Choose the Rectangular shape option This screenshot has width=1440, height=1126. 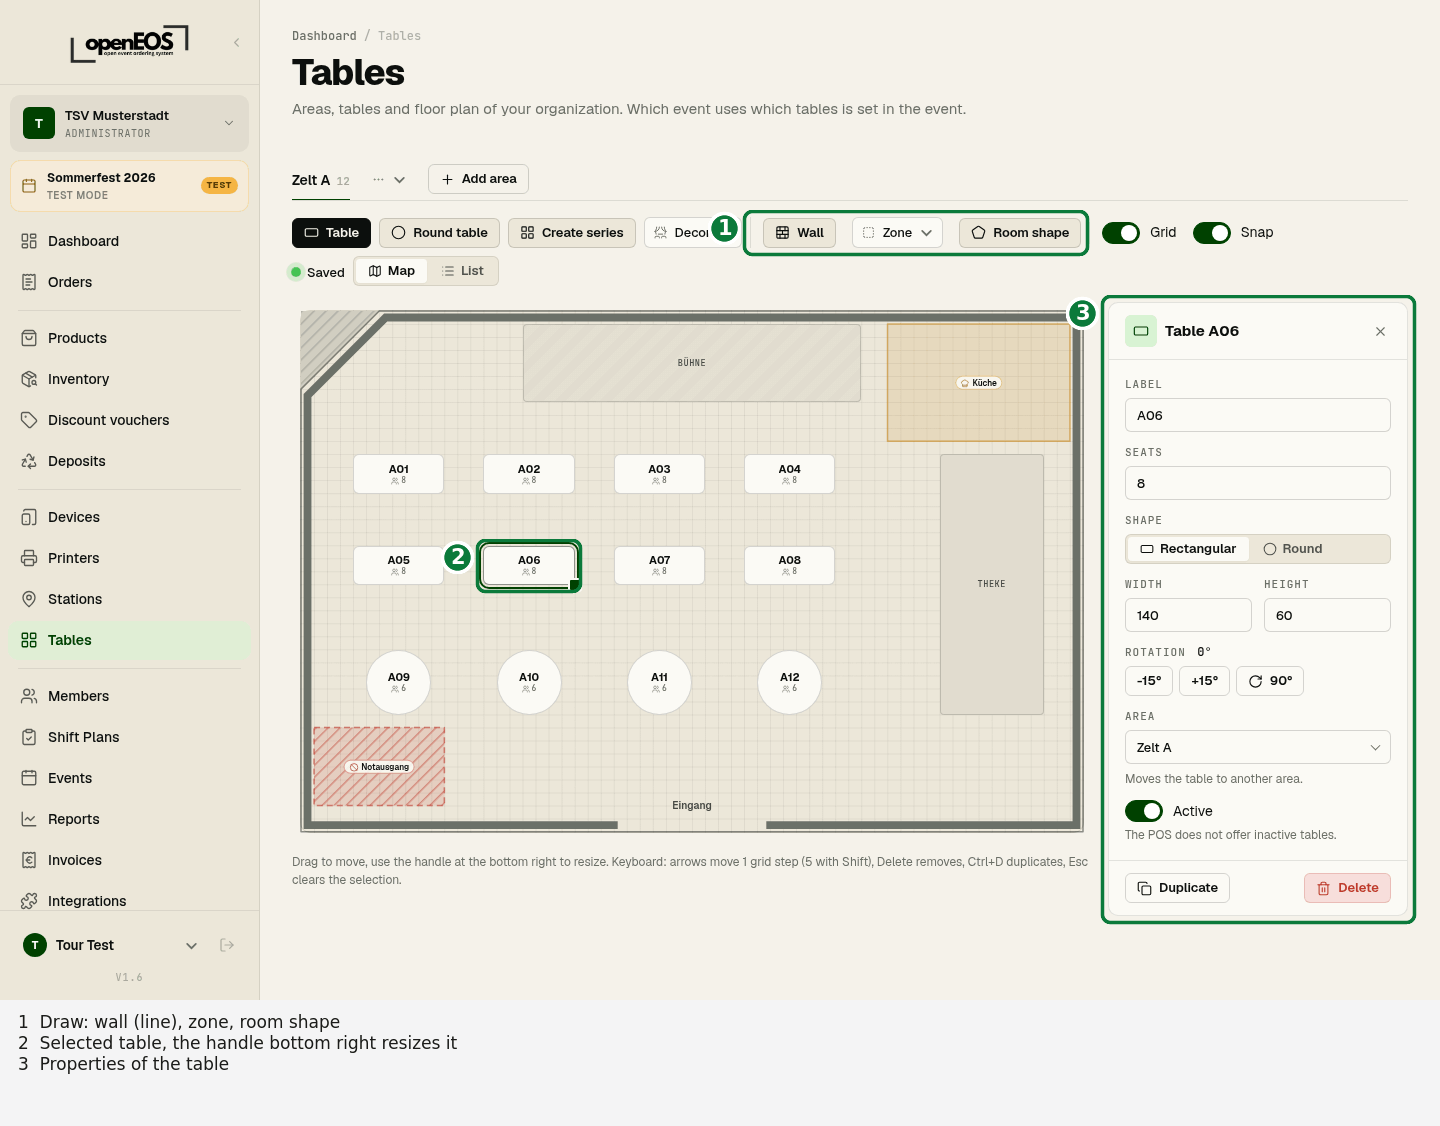pyautogui.click(x=1188, y=549)
